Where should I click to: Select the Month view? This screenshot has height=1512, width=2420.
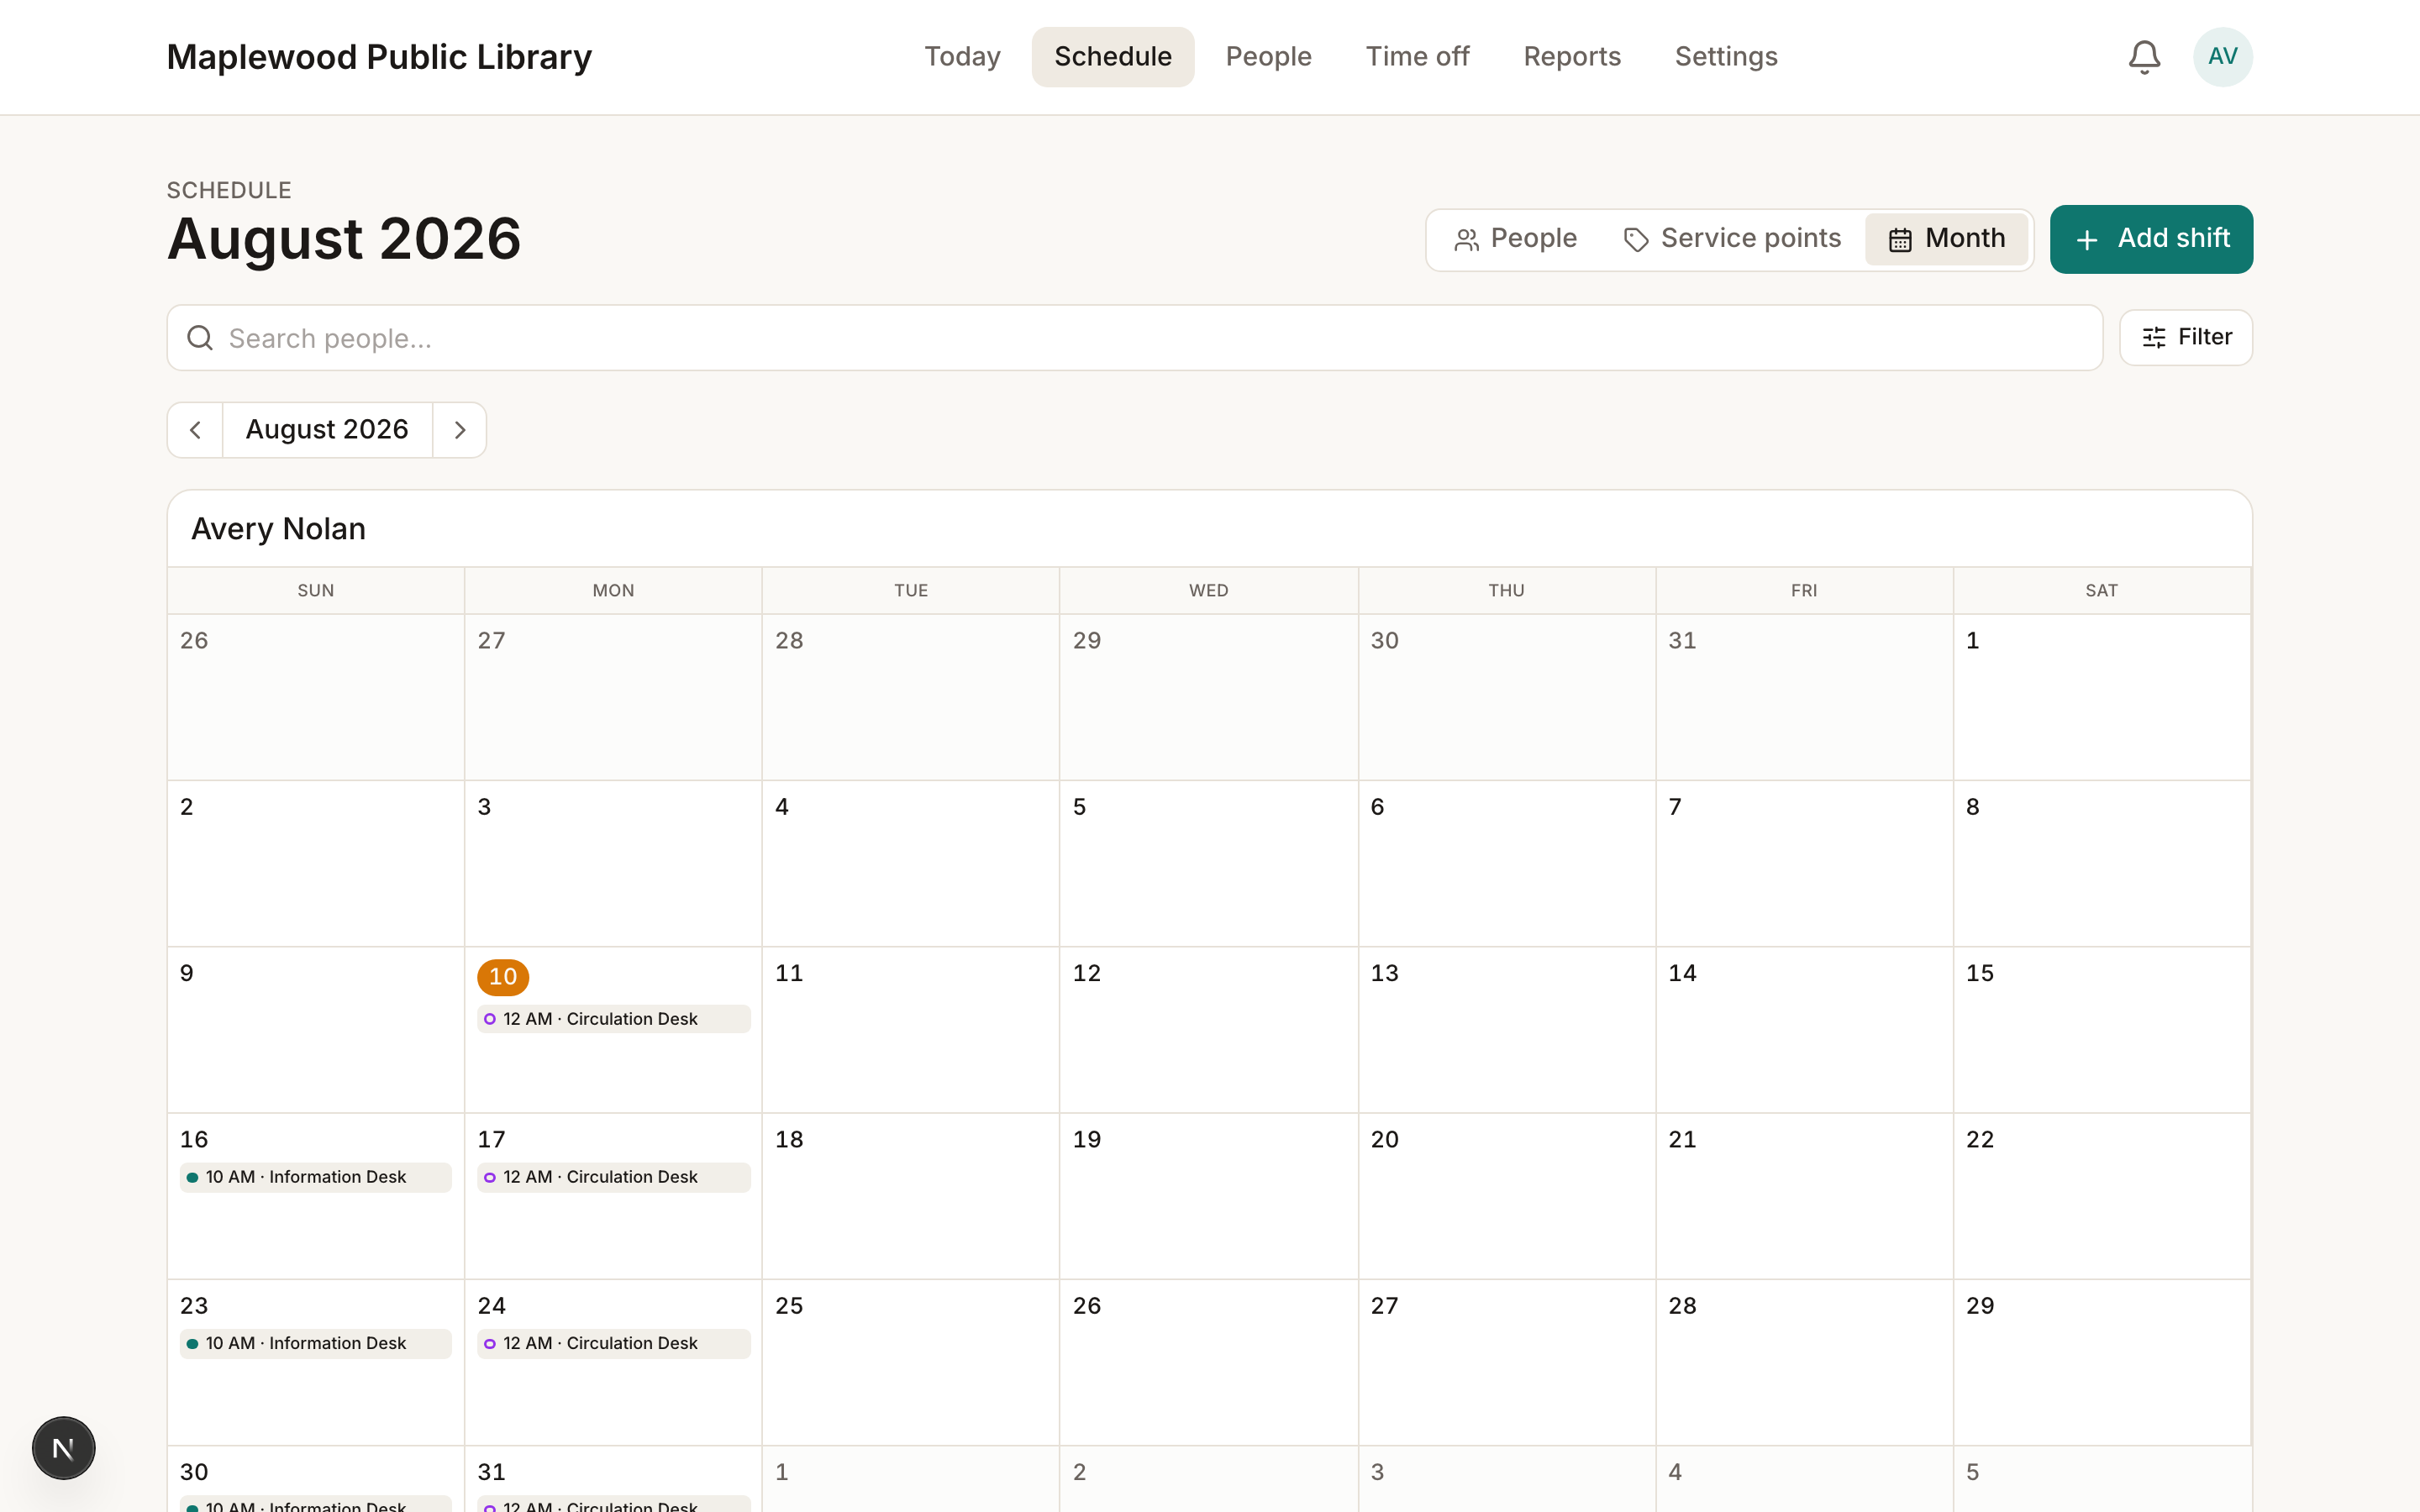(x=1946, y=239)
